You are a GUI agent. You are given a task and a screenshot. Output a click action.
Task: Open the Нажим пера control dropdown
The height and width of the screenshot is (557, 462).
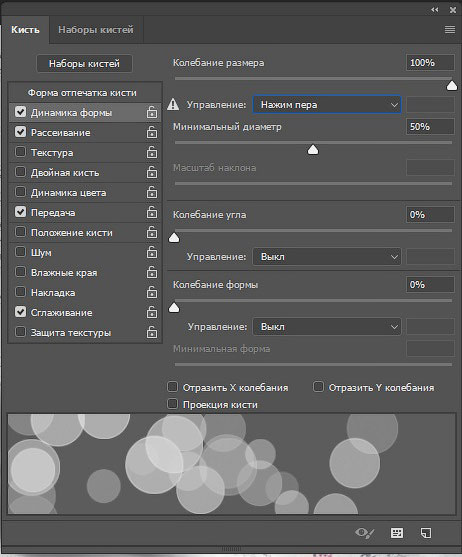point(327,105)
